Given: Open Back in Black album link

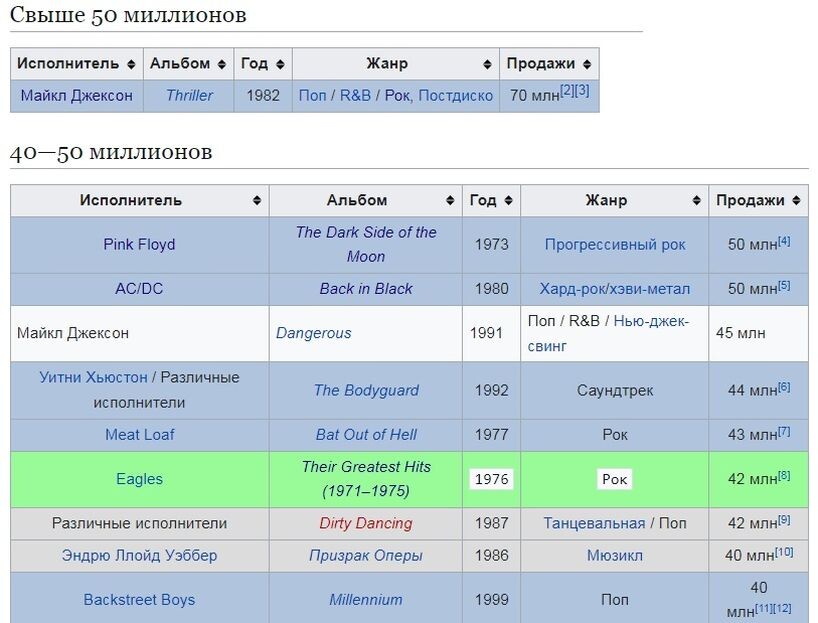Looking at the screenshot, I should pos(366,288).
